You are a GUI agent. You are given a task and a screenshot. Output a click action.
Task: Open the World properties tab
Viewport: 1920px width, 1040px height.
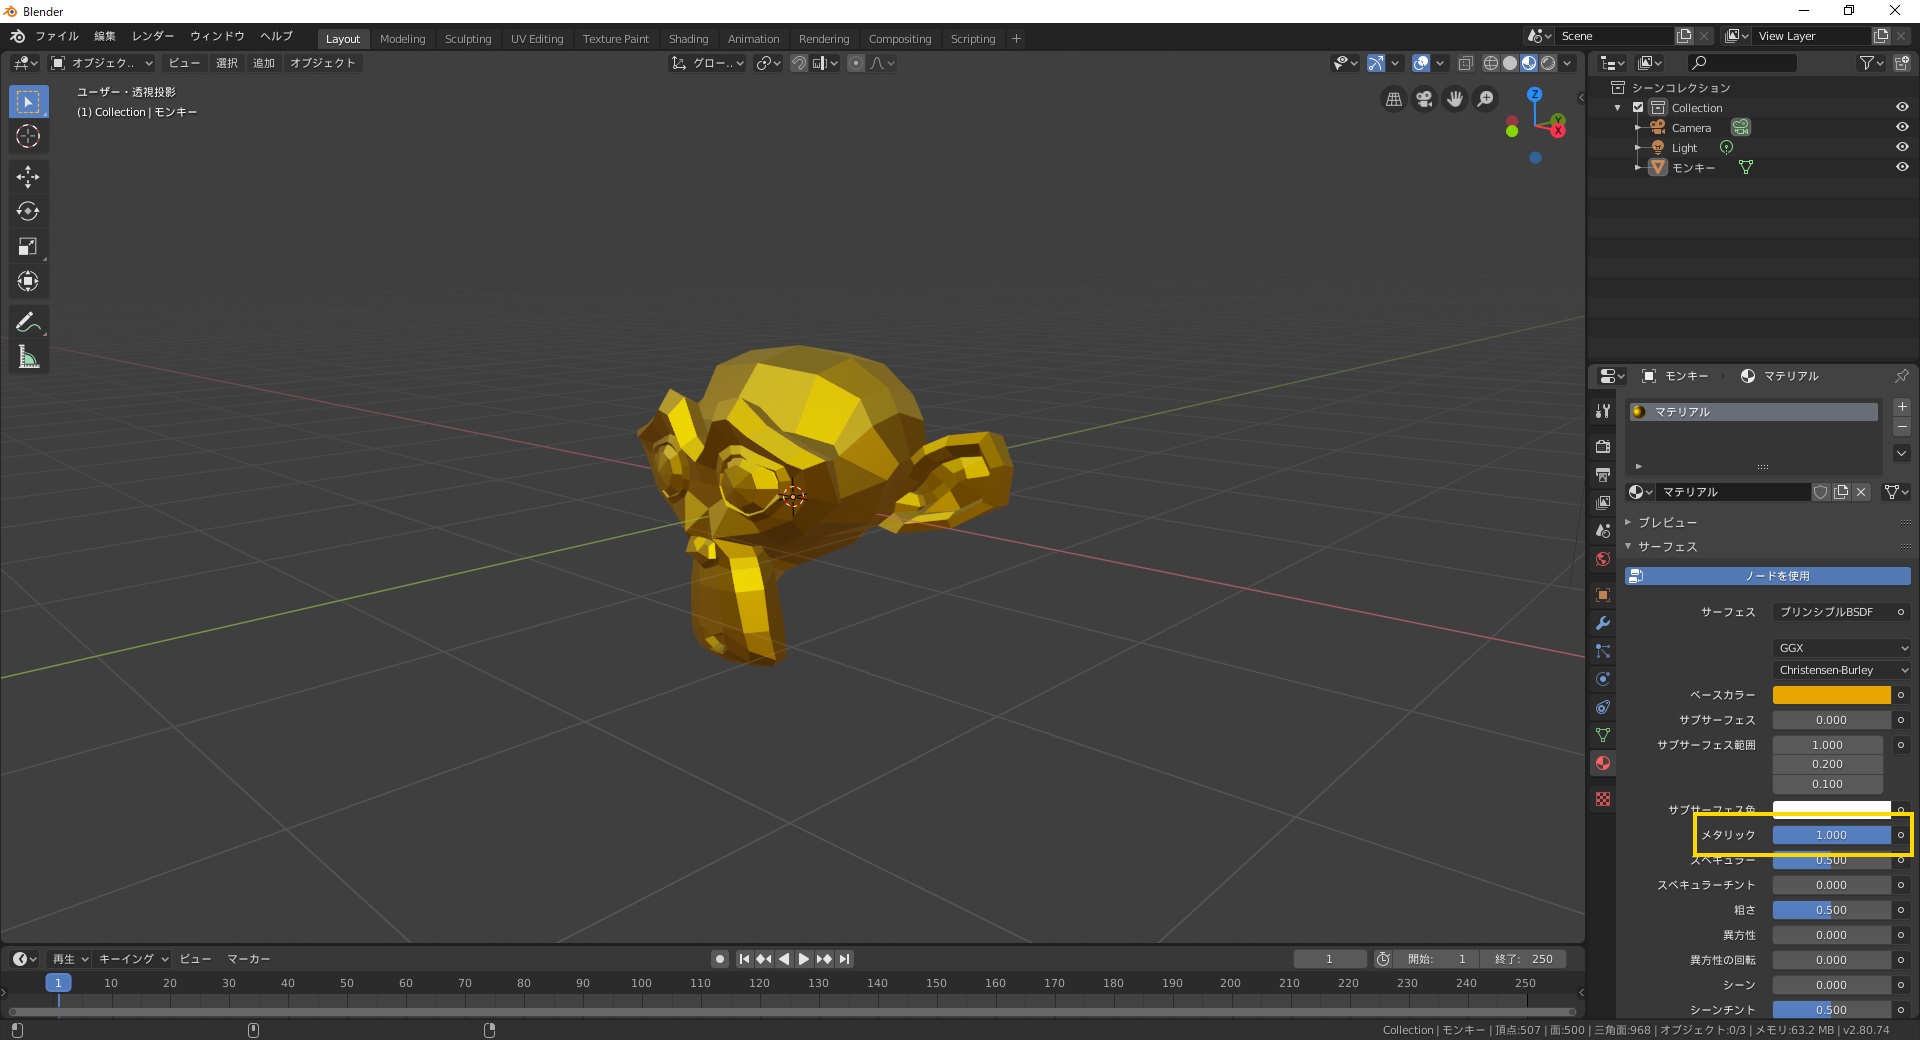[x=1603, y=558]
